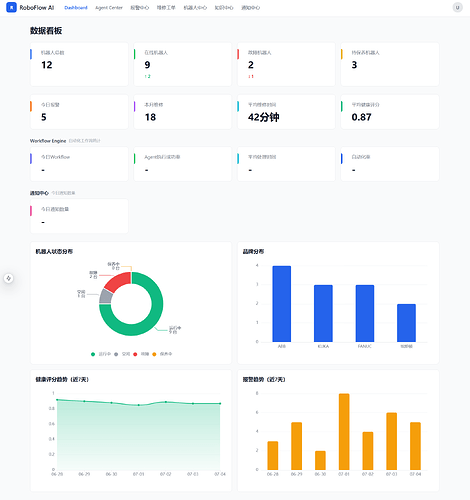This screenshot has width=470, height=500.
Task: Click the 42分钟 average repair time card
Action: [286, 112]
